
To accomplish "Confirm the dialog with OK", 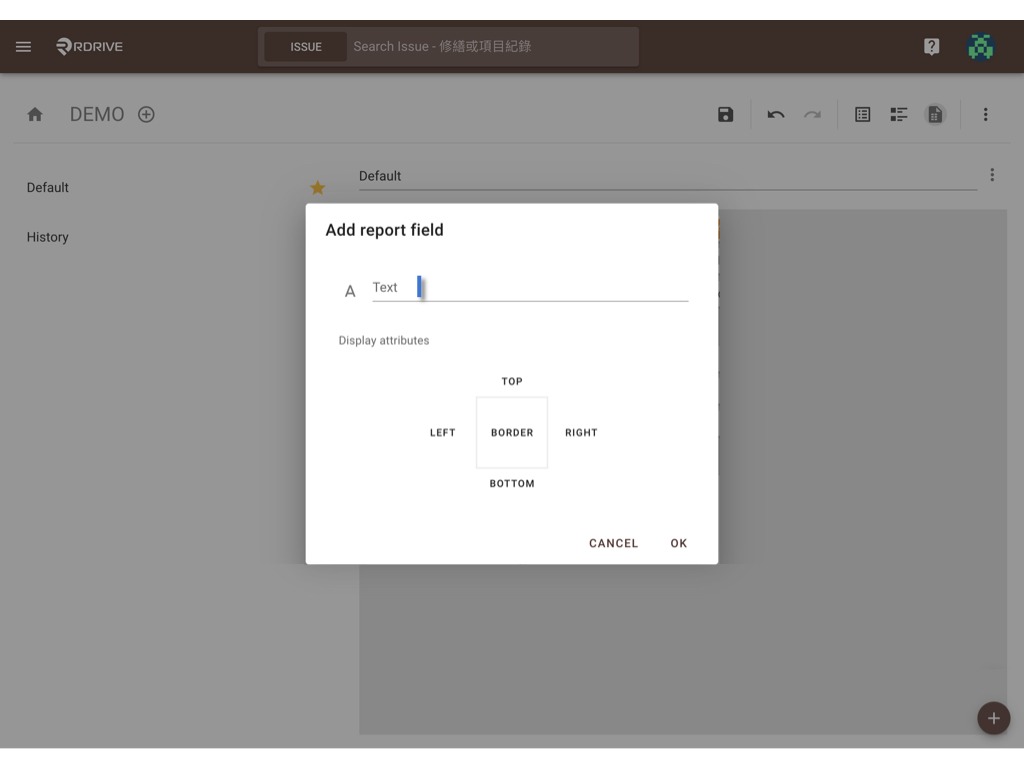I will [679, 543].
